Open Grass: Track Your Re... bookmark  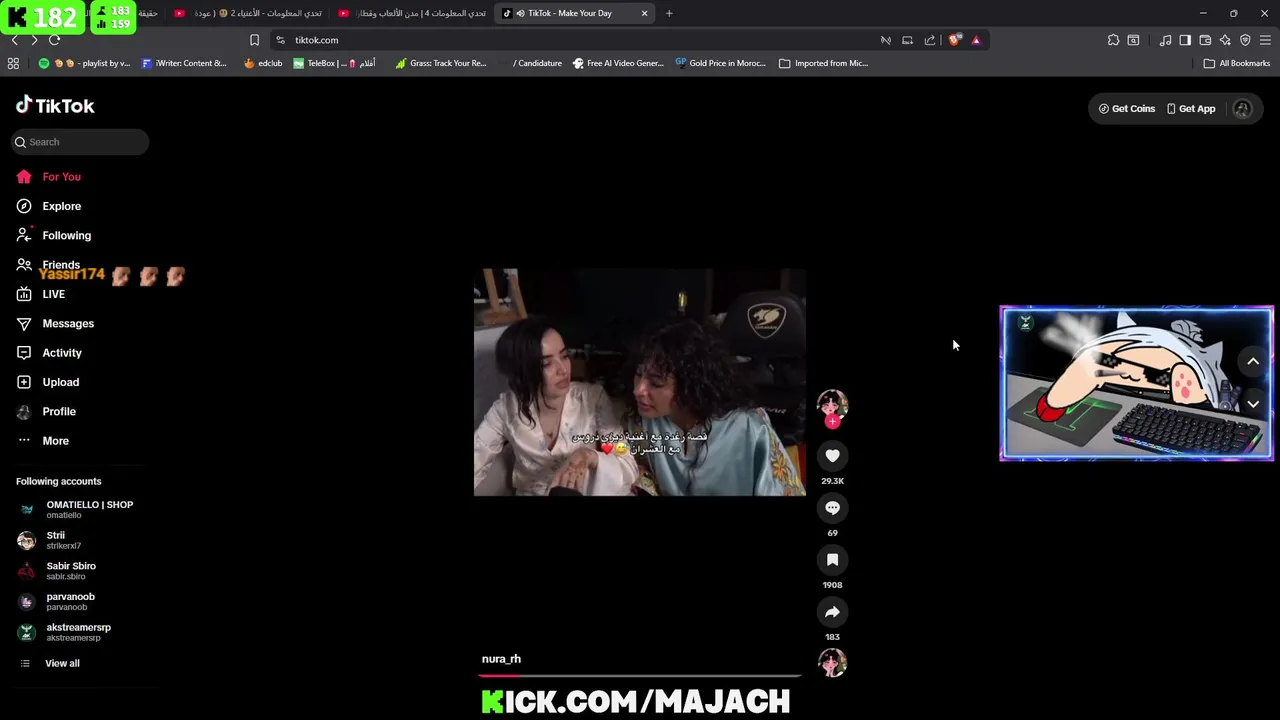coord(440,63)
